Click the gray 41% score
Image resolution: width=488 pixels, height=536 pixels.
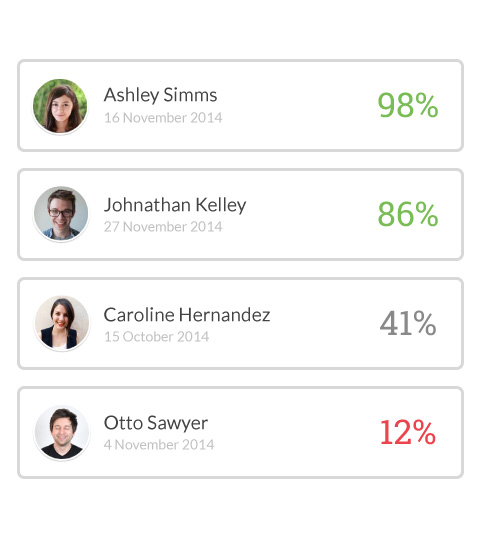408,323
